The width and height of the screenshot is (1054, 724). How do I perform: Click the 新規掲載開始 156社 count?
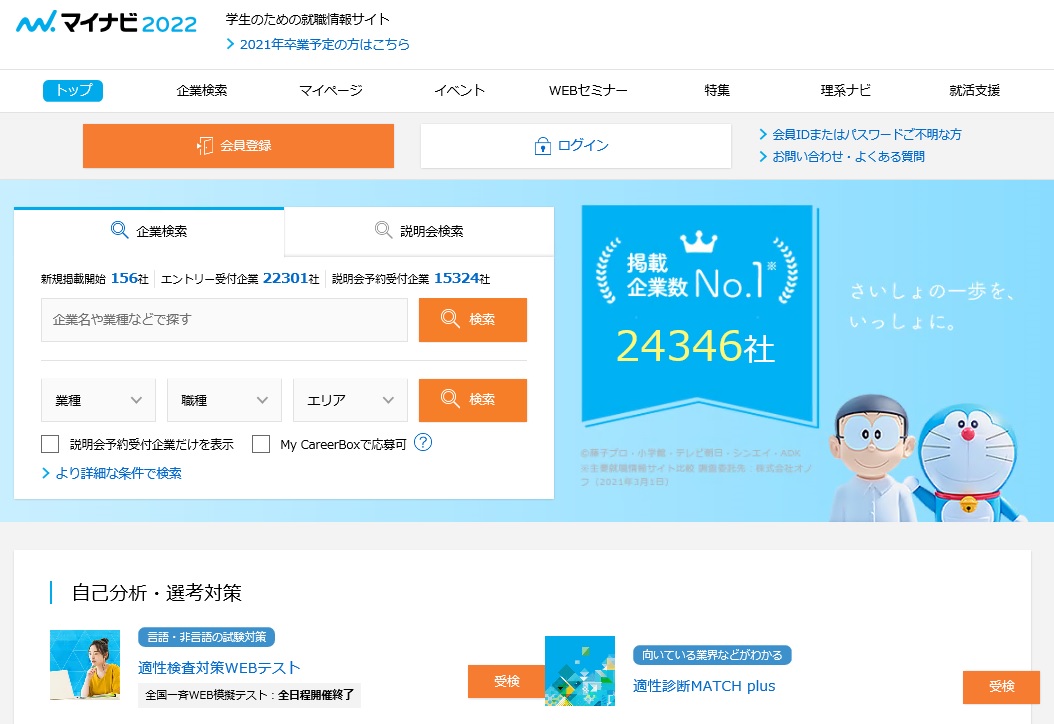pos(95,278)
